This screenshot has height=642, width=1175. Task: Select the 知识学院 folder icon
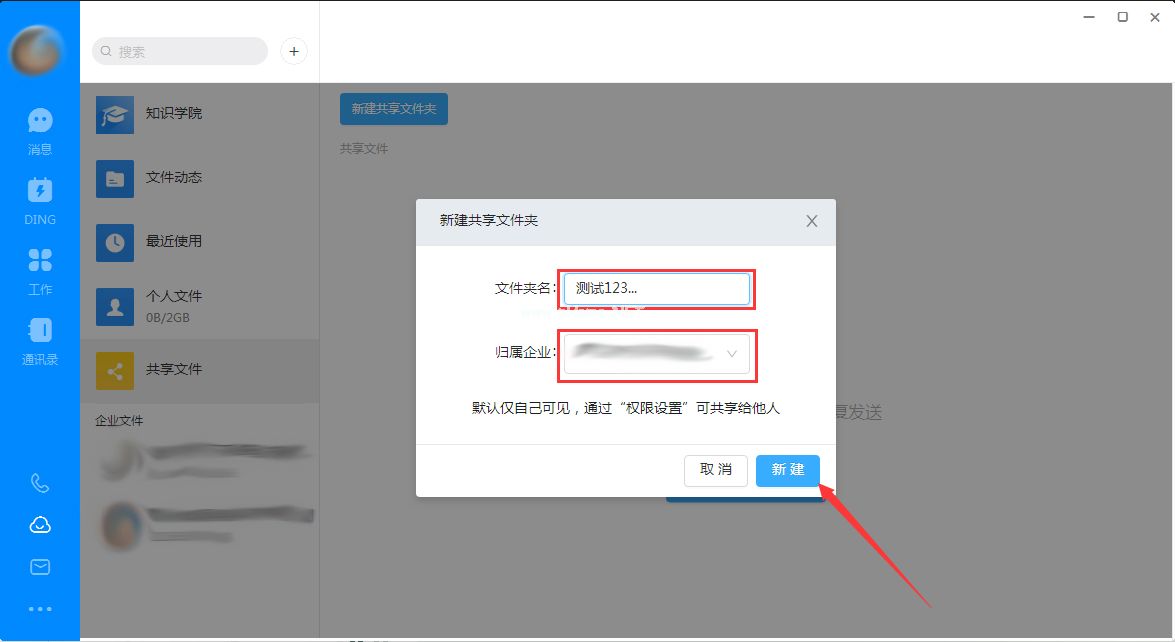(114, 114)
